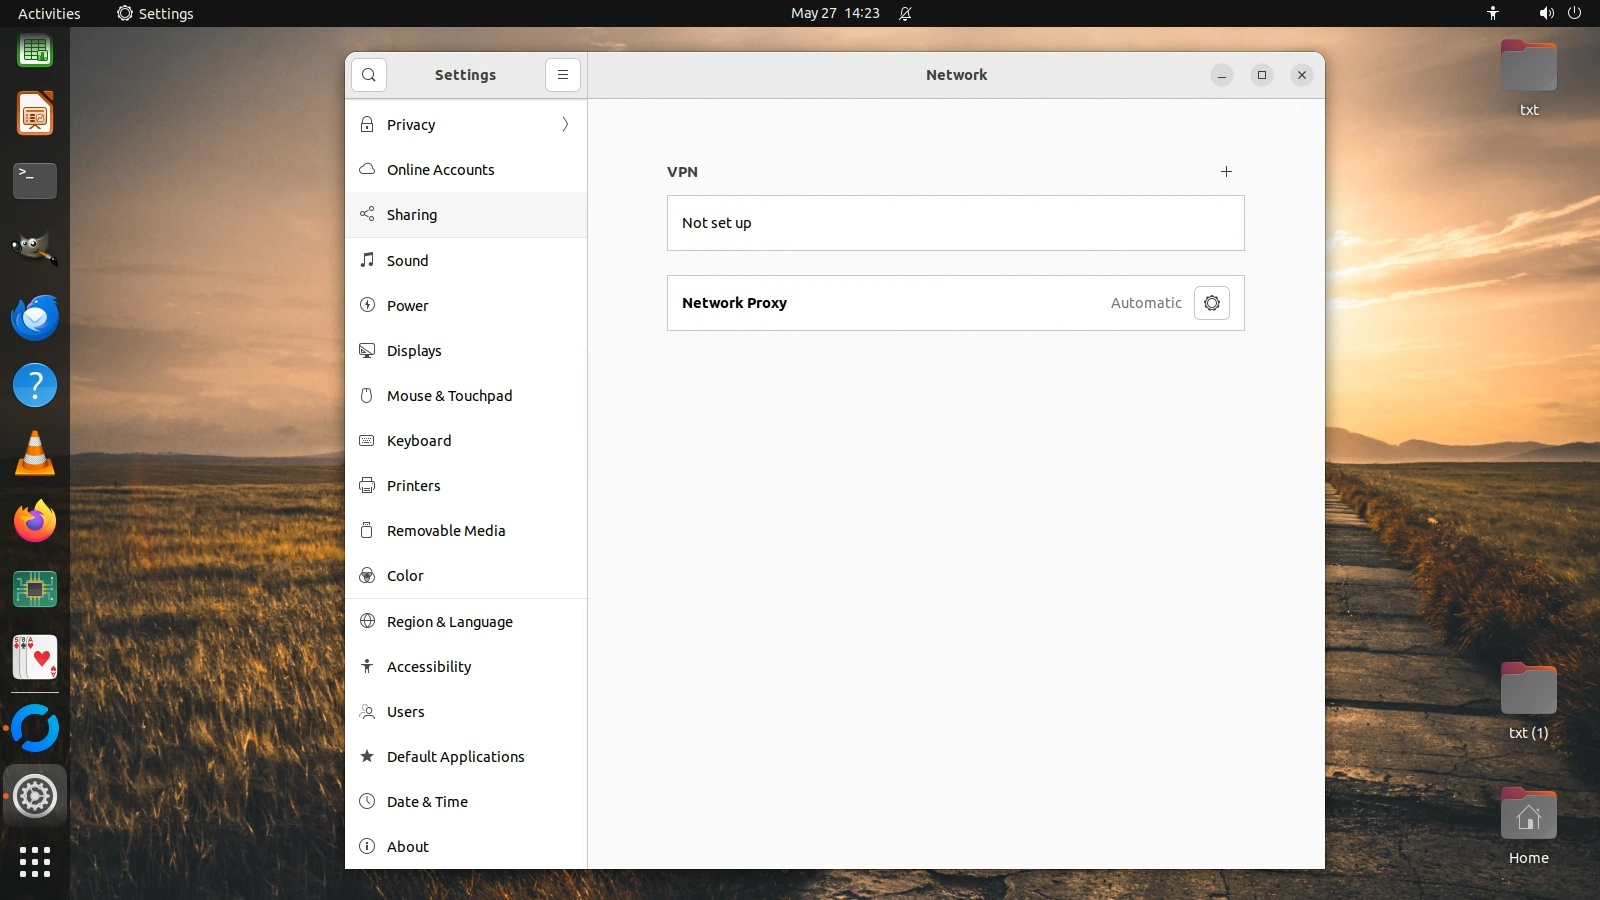Open Terminal from the dock

(x=35, y=181)
